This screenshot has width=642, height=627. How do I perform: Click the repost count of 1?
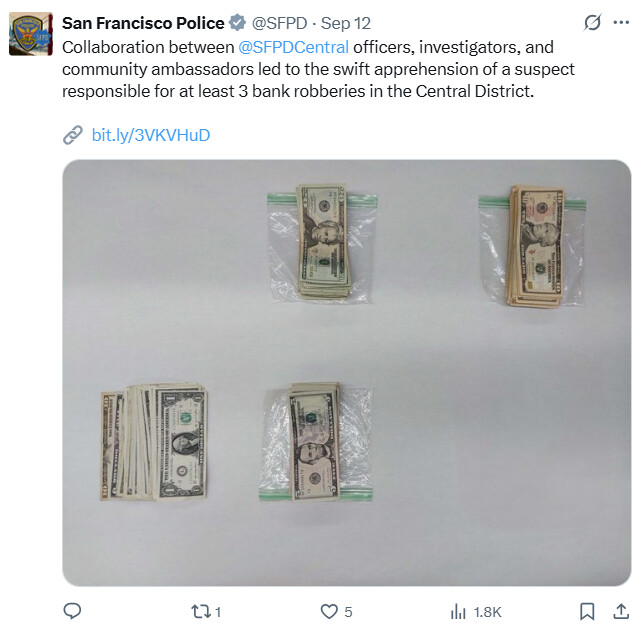tap(218, 612)
